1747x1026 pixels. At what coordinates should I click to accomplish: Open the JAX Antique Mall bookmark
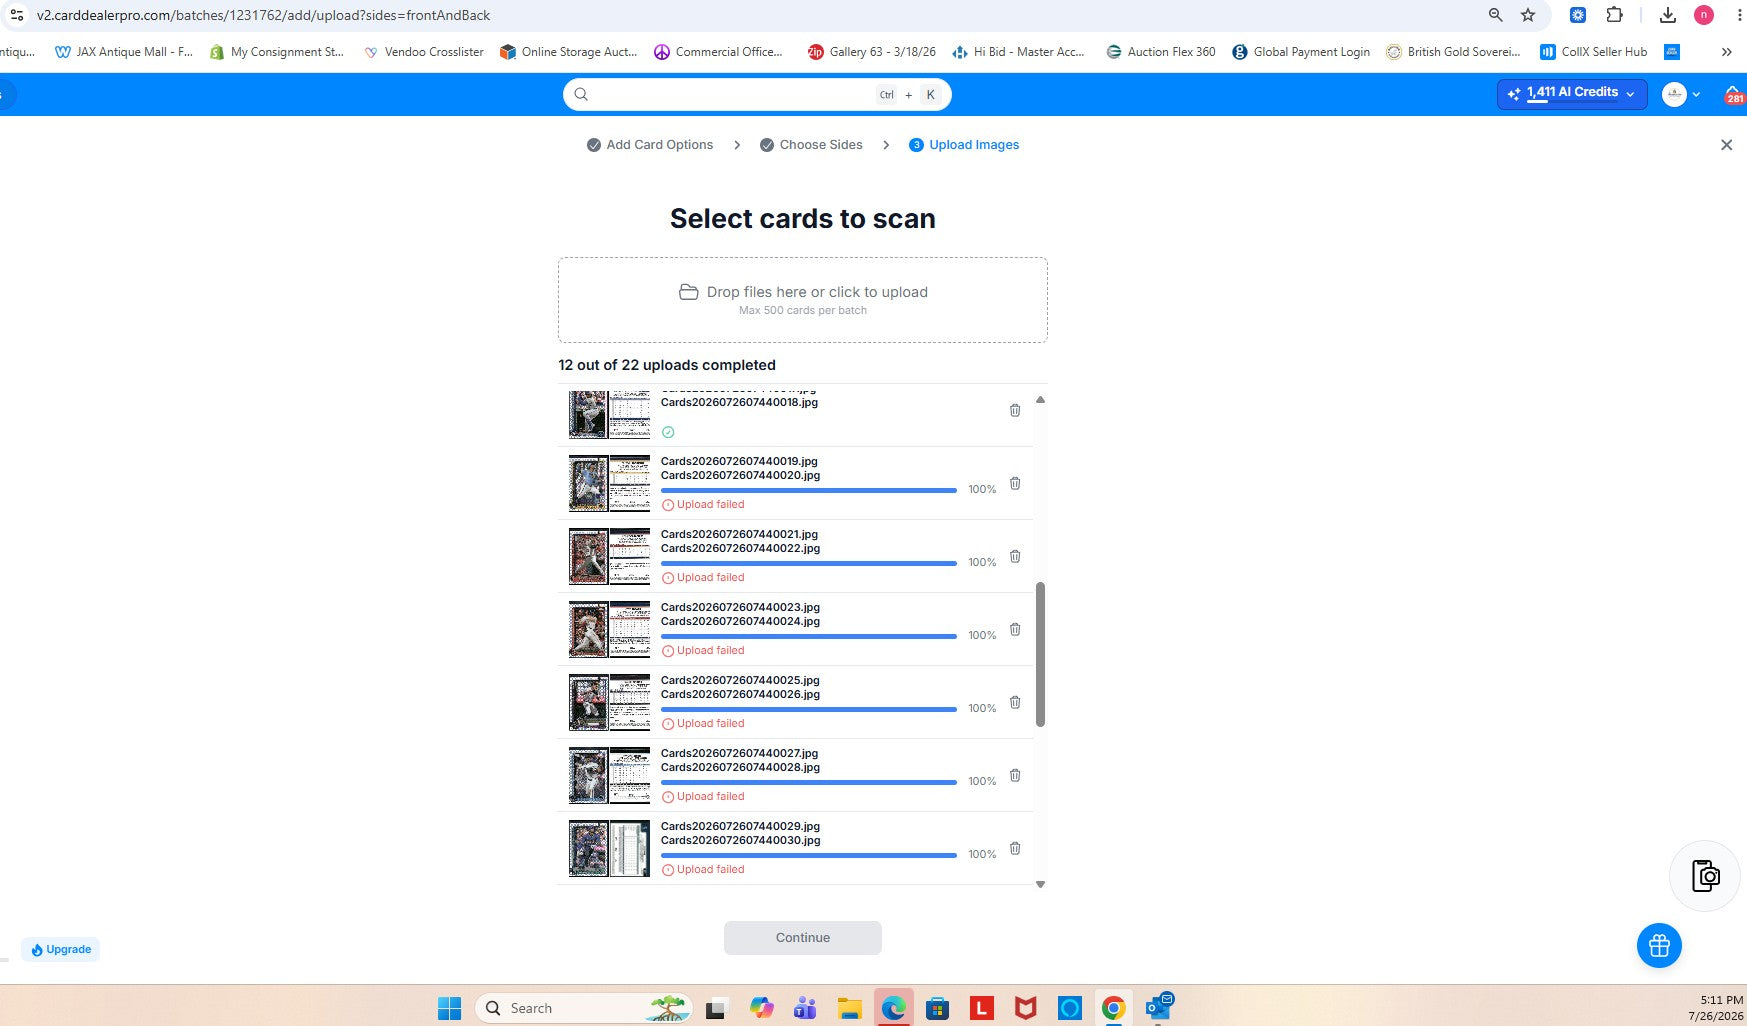124,52
